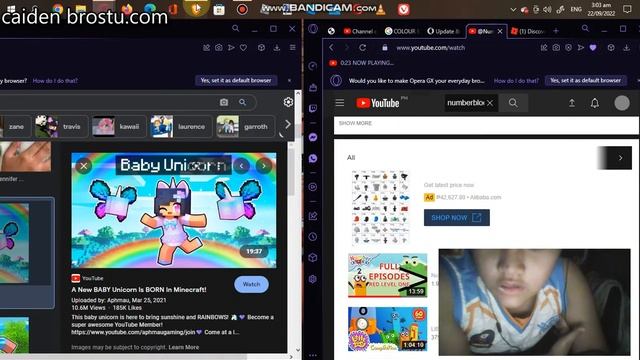Click Yes set as default in right window
This screenshot has height=360, width=640.
[585, 80]
